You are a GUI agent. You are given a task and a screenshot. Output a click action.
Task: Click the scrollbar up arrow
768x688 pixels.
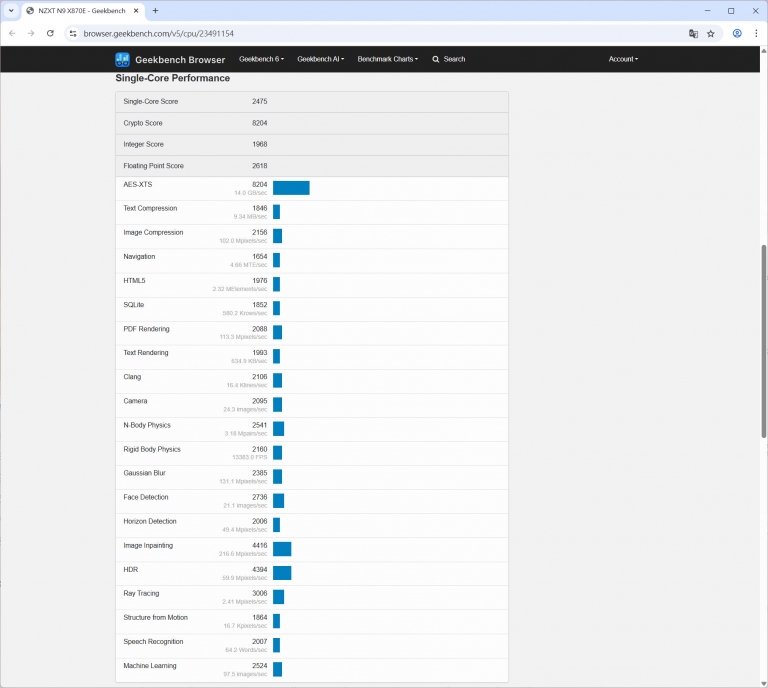[x=764, y=51]
